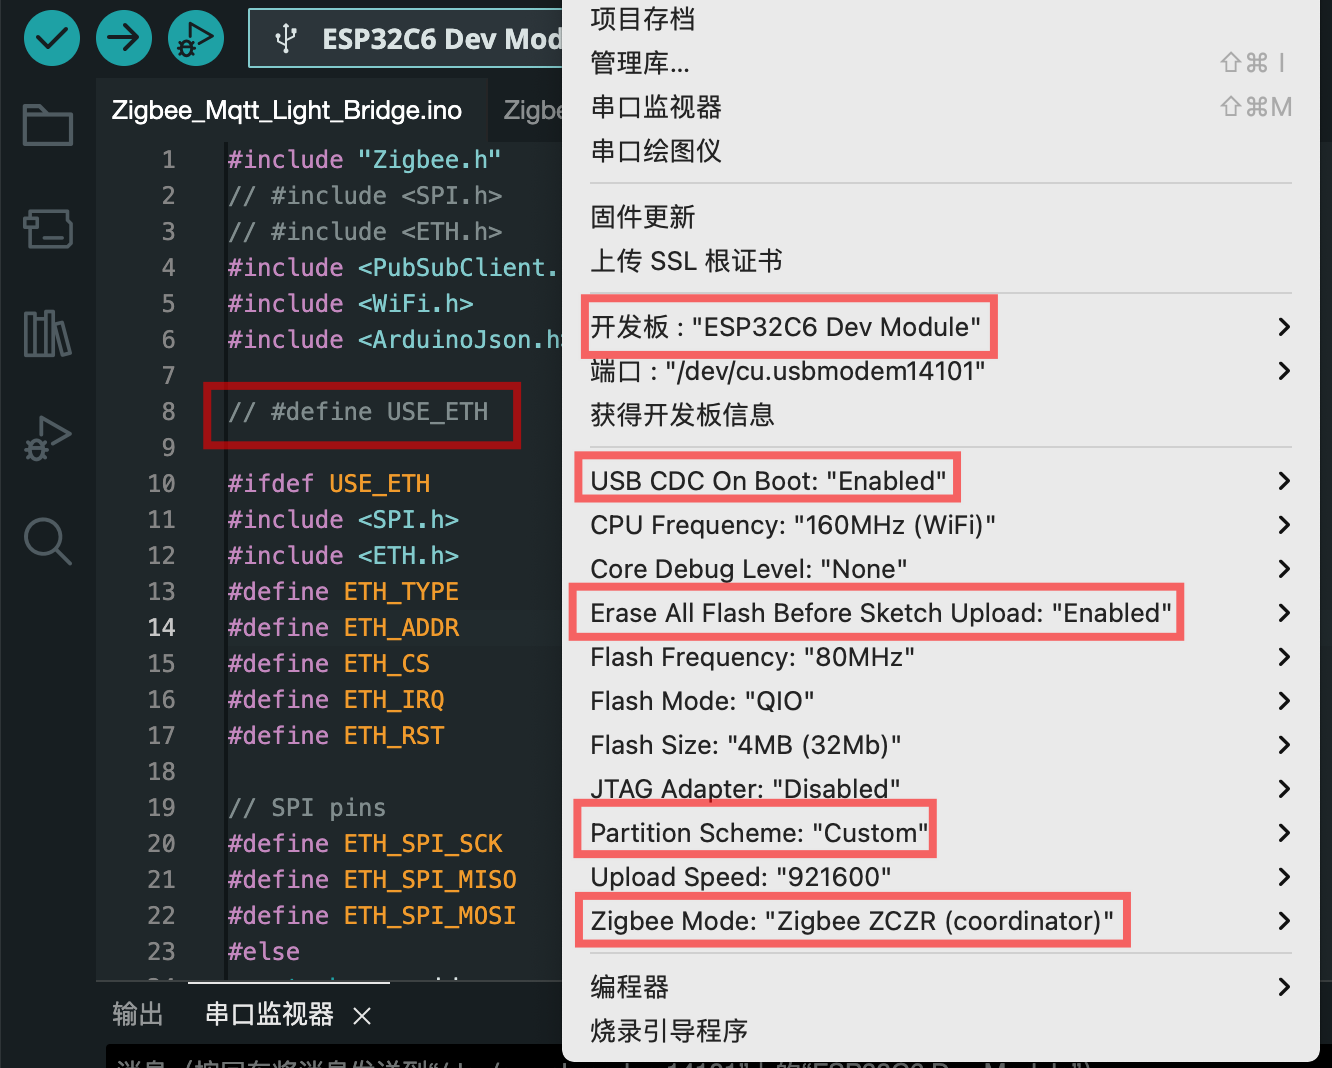Click the #define ETH_SPI_MOSI line

[x=372, y=916]
